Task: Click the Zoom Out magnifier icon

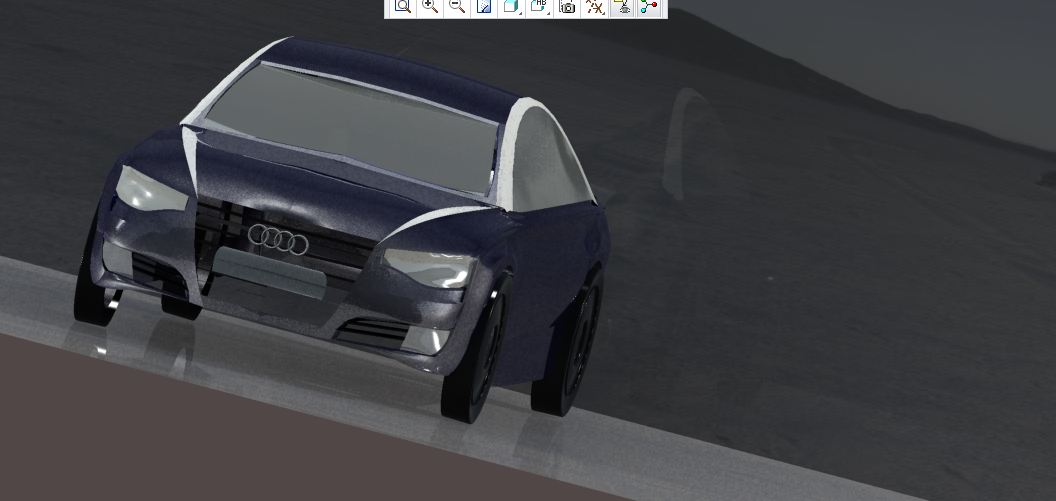Action: [x=457, y=7]
